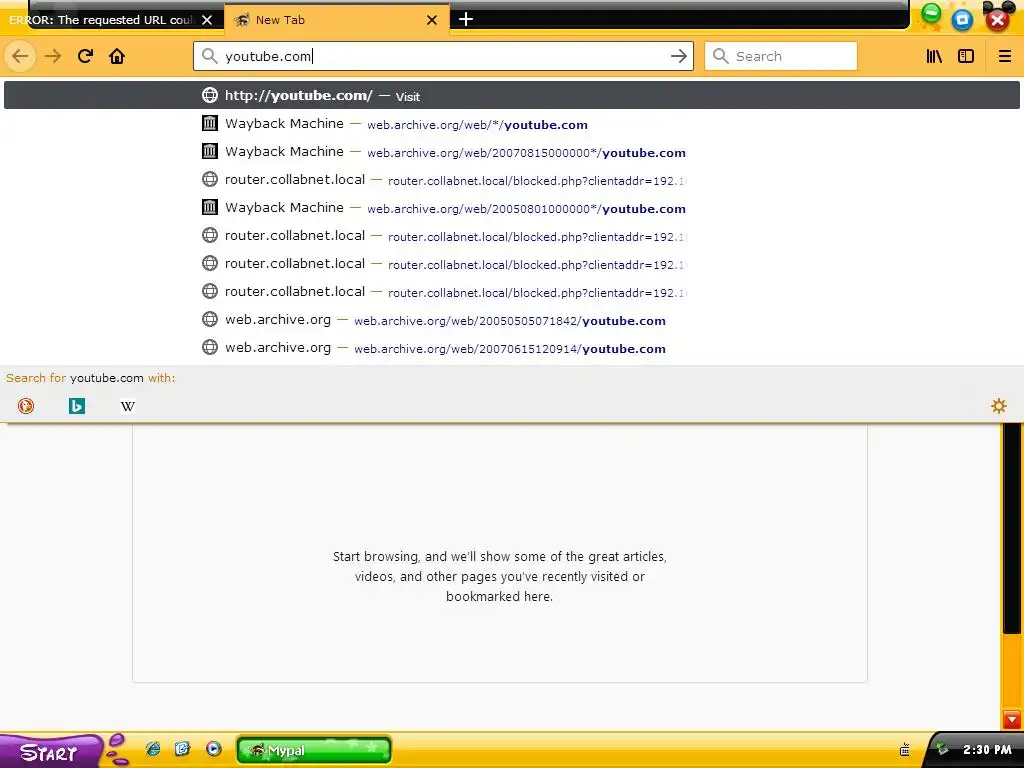Click the magnifier in the Search box
This screenshot has width=1024, height=768.
coord(720,56)
